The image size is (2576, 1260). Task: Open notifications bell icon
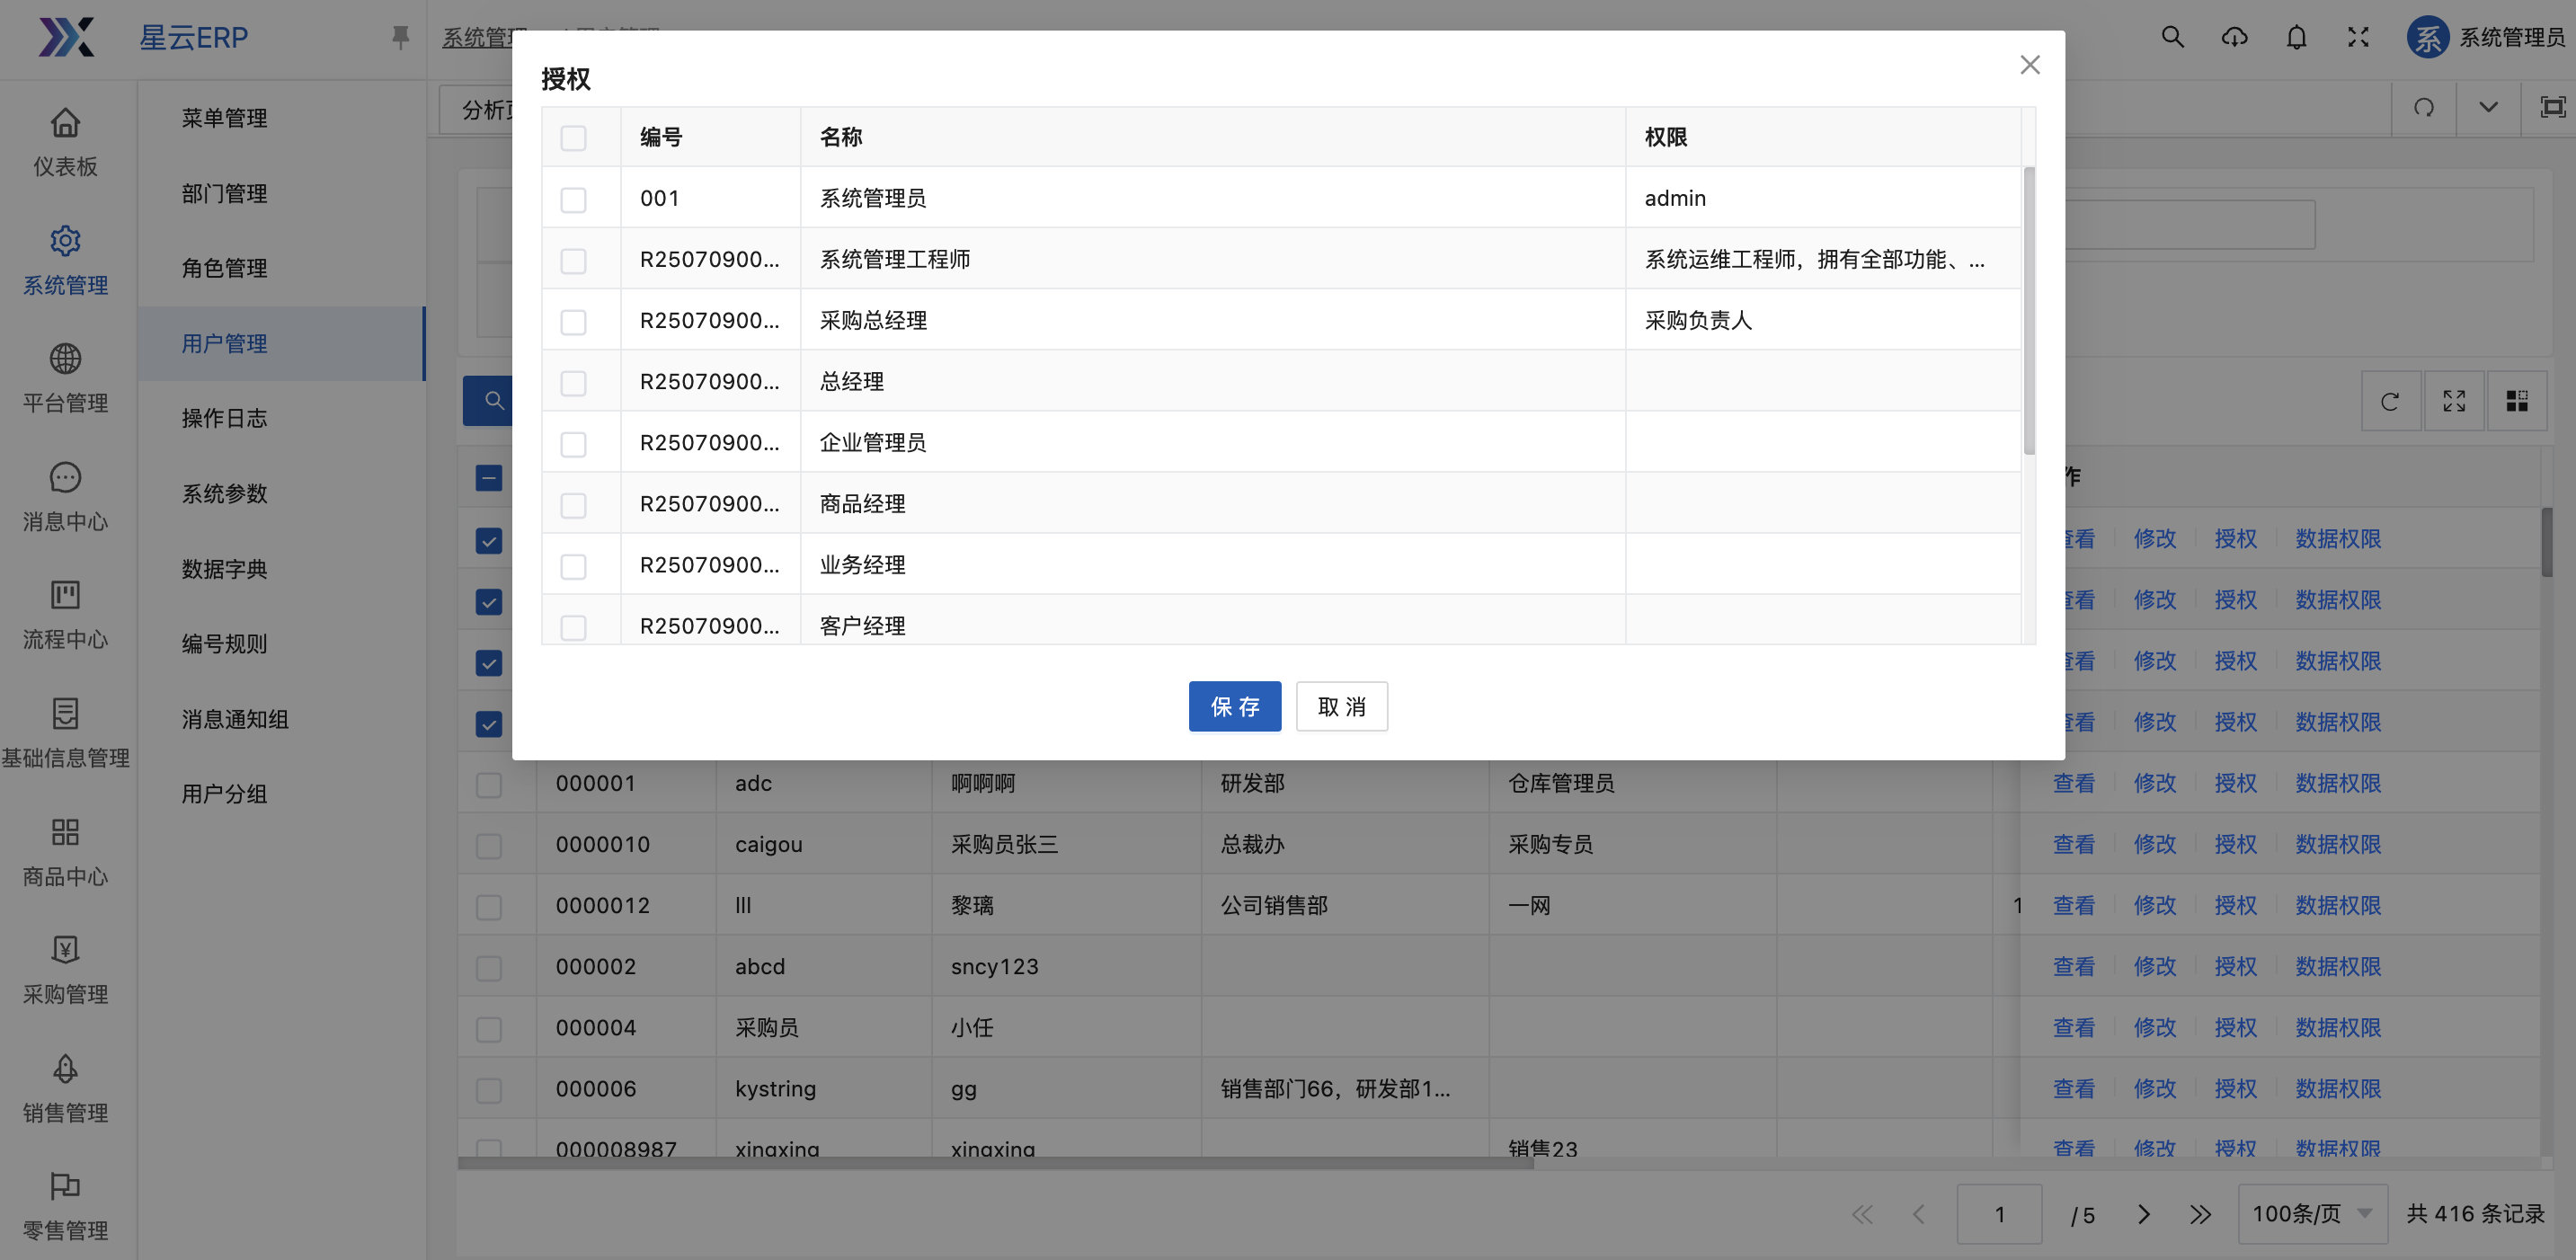pos(2296,37)
